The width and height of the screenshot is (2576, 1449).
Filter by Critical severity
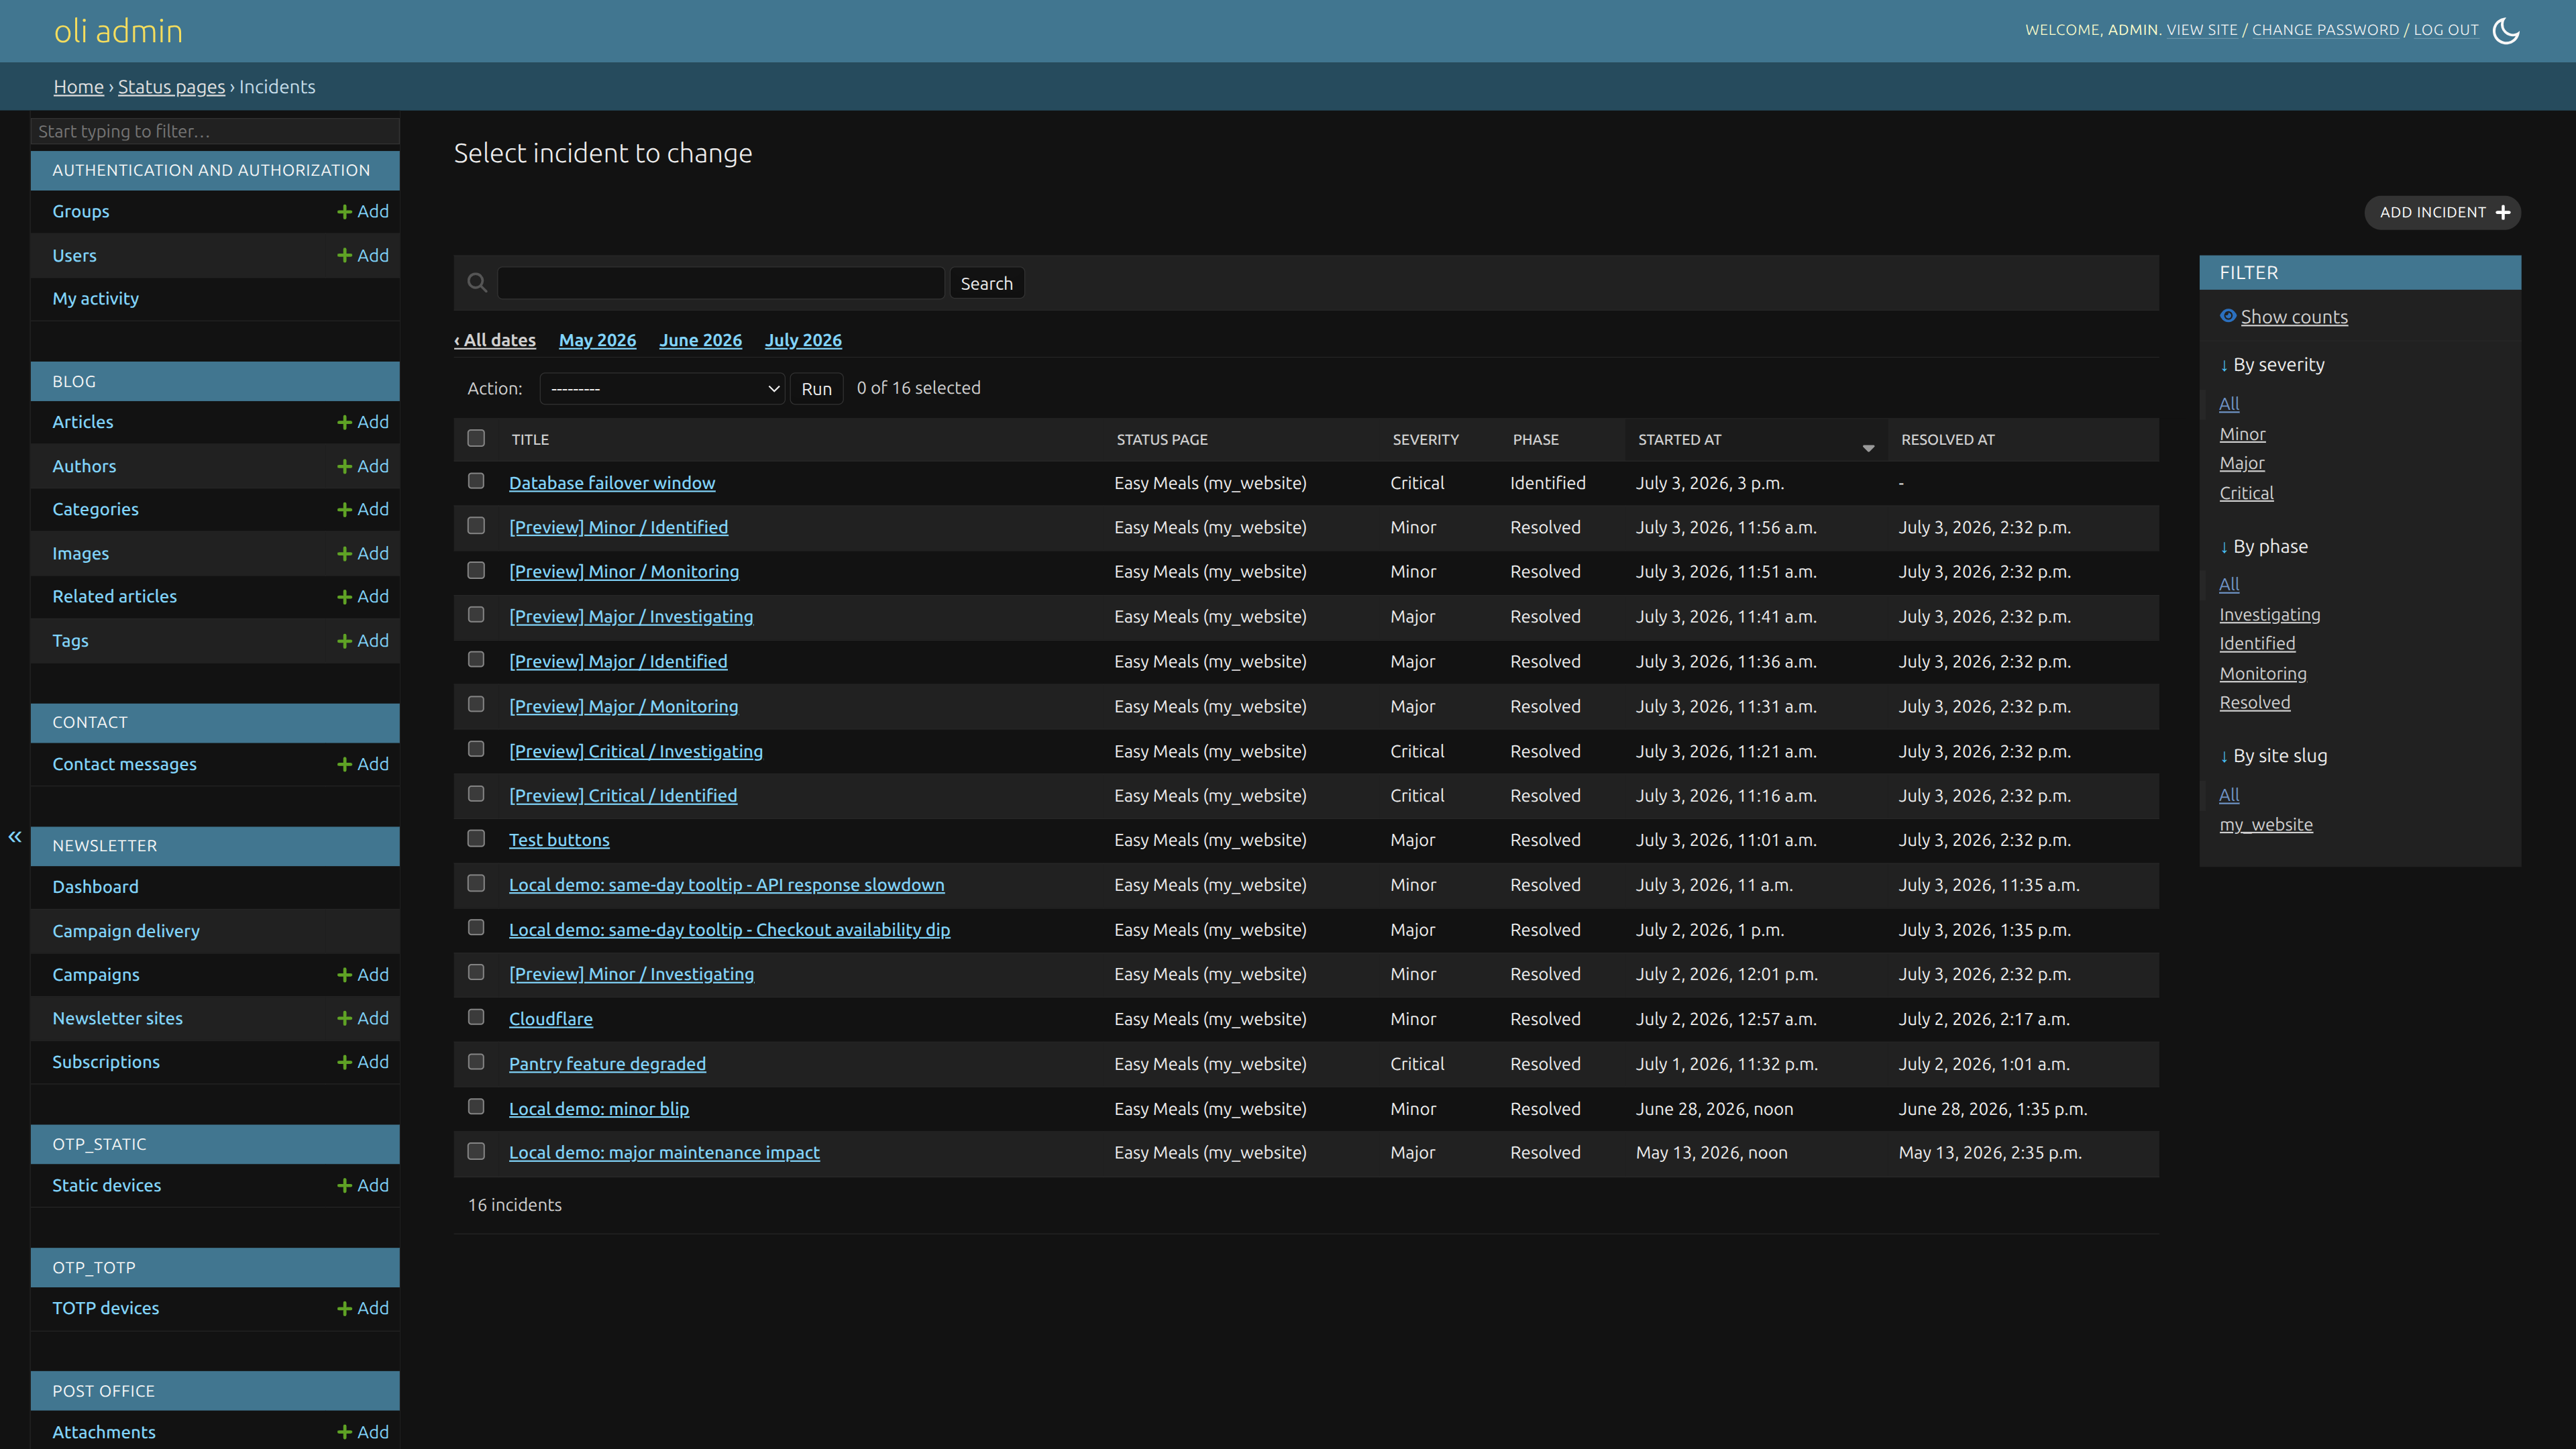(2246, 493)
